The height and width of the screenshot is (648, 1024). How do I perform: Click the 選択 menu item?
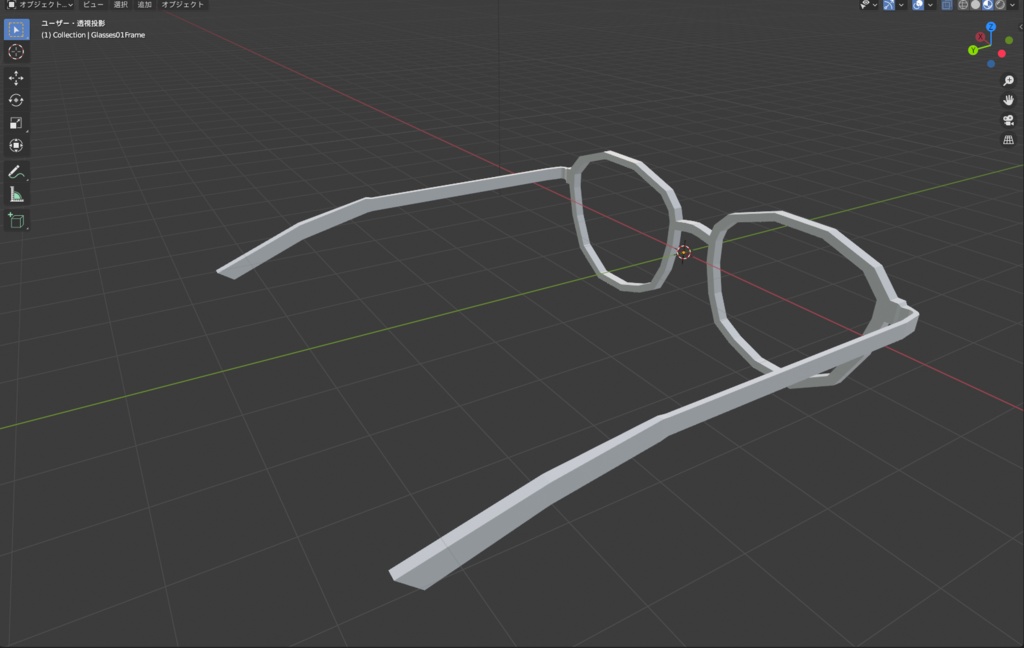coord(120,5)
